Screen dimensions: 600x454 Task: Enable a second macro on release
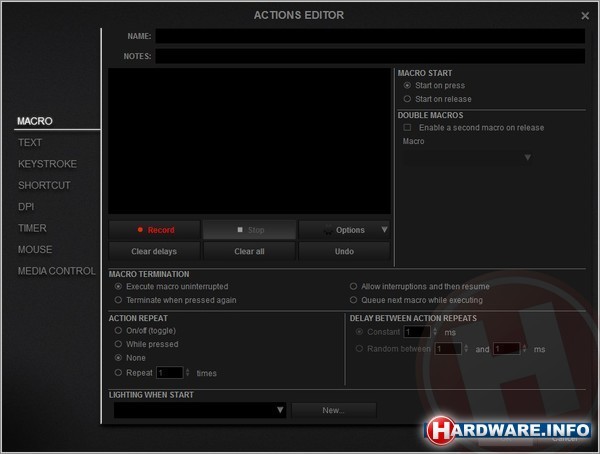pos(407,127)
